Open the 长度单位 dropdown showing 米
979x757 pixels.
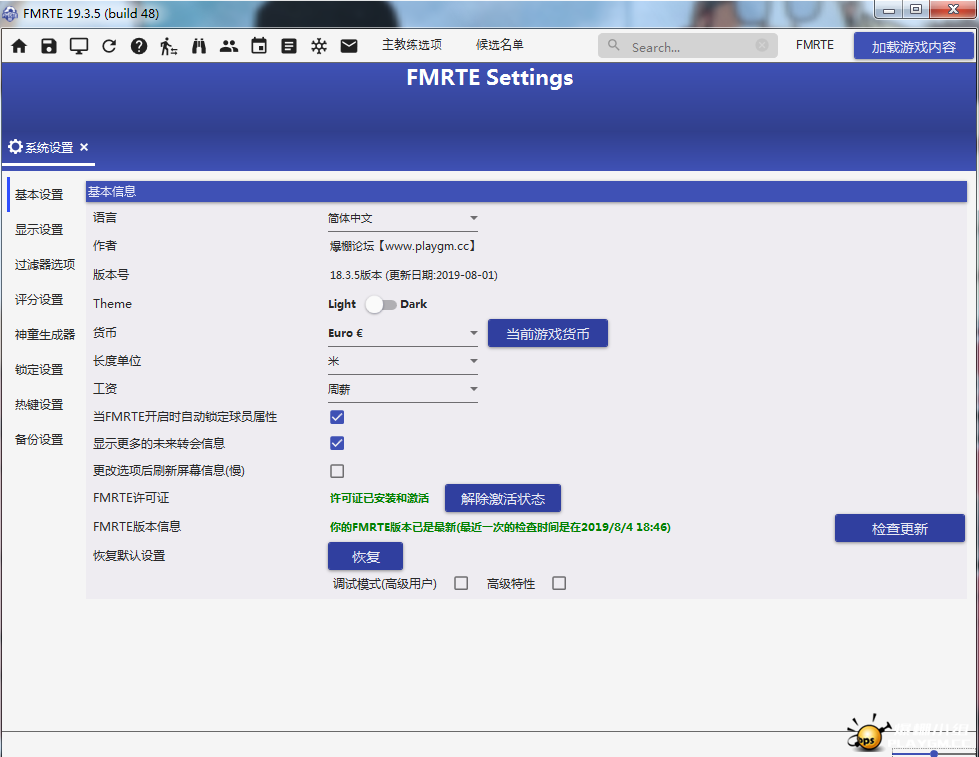click(403, 362)
